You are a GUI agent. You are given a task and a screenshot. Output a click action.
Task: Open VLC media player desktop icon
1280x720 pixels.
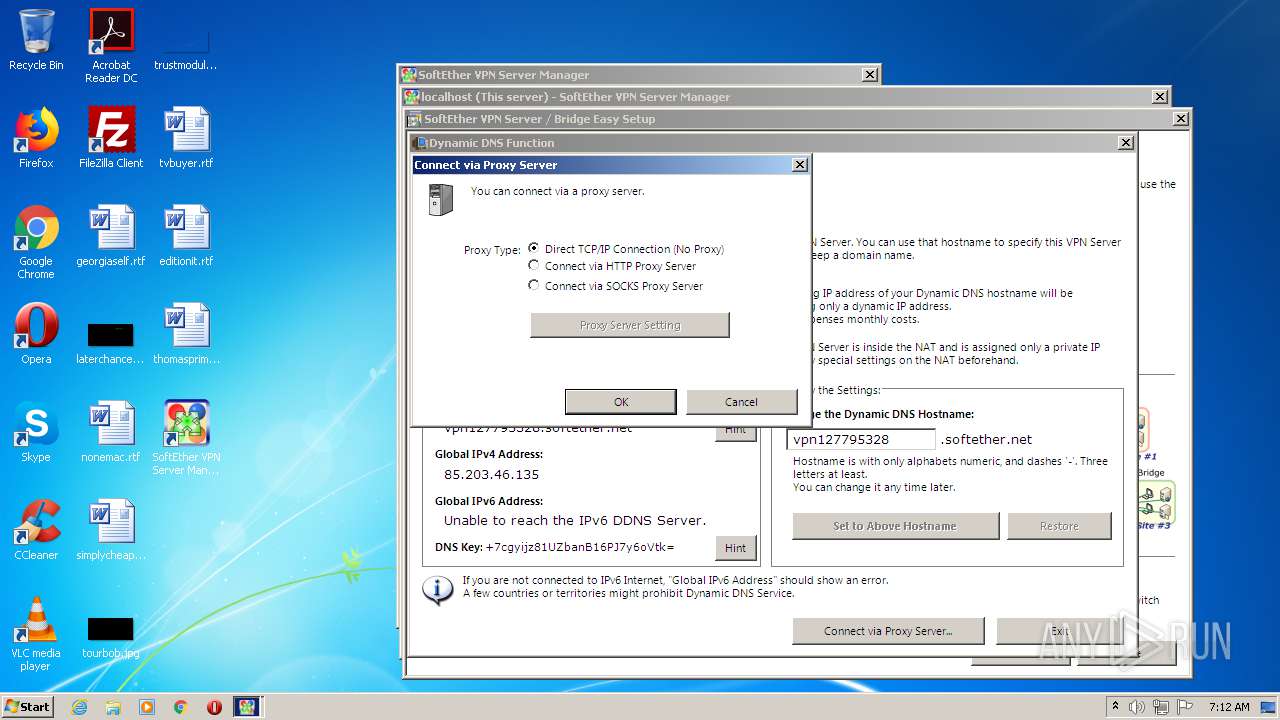(36, 634)
